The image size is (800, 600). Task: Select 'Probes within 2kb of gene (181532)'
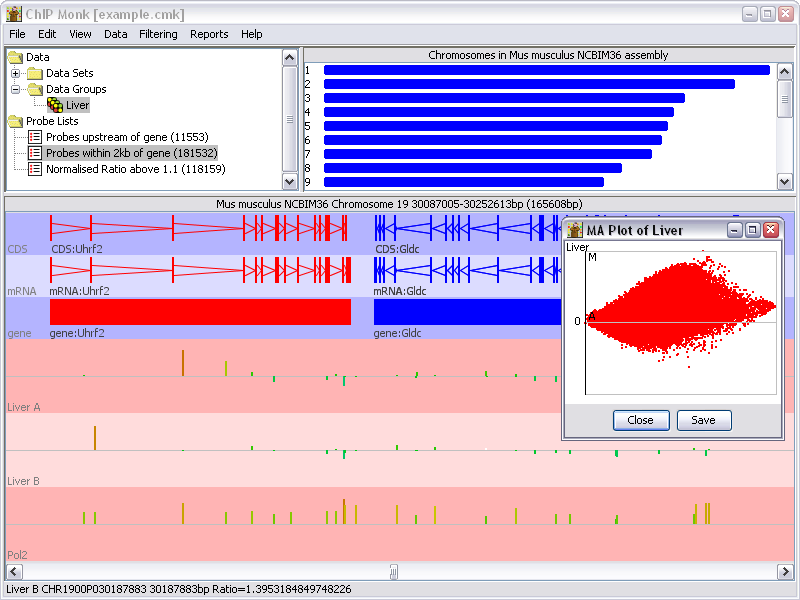point(131,153)
